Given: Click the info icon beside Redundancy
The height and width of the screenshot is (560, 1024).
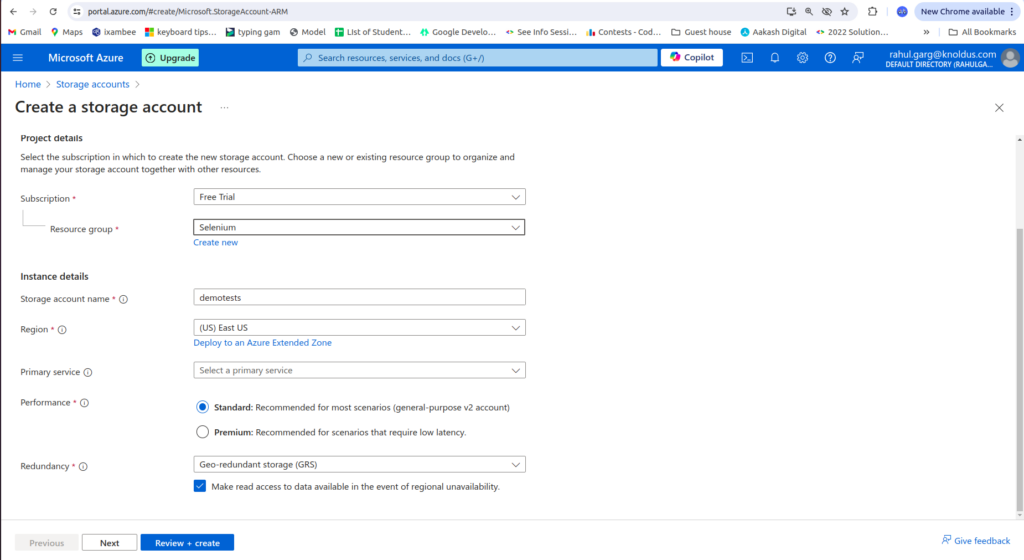Looking at the screenshot, I should coord(83,467).
